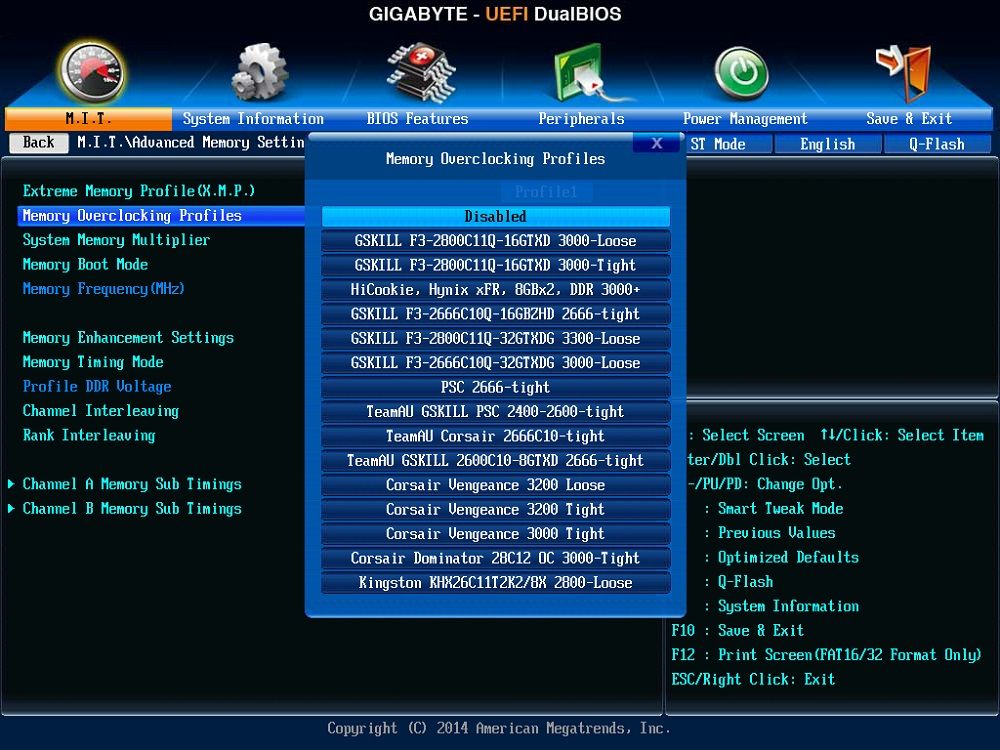The width and height of the screenshot is (1000, 750).
Task: Select Extreme Memory Profile (X.M.P.) setting
Action: (x=138, y=191)
